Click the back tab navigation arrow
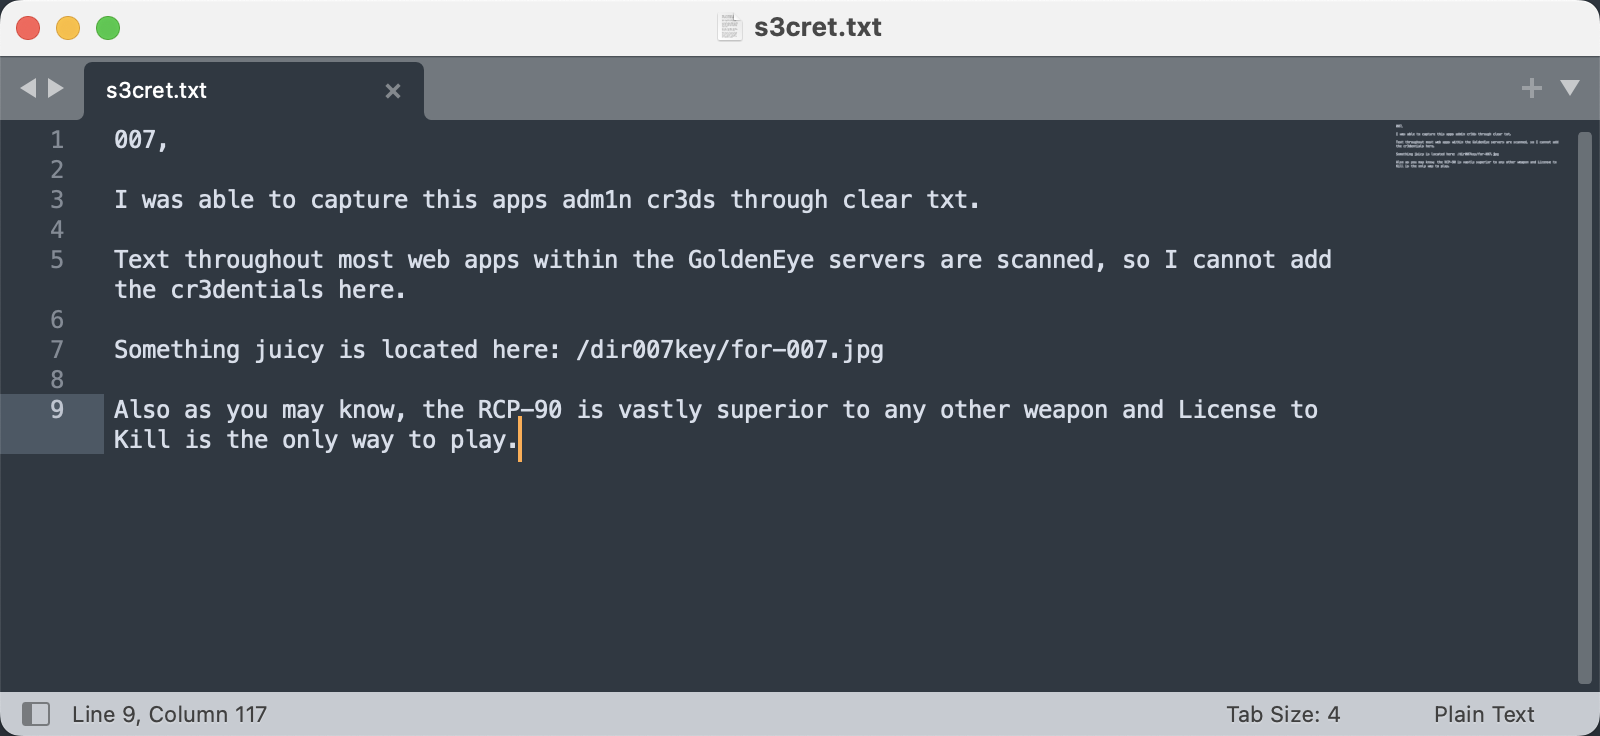Viewport: 1600px width, 736px height. pyautogui.click(x=28, y=88)
